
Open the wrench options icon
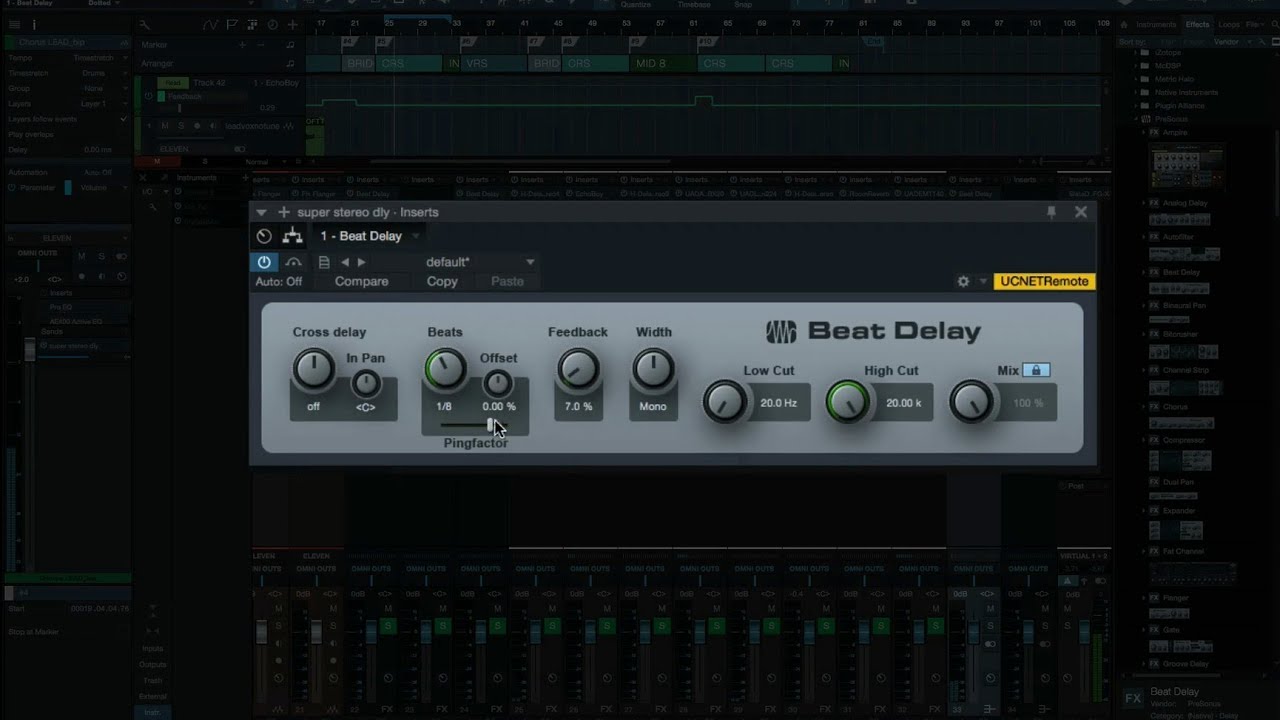144,24
